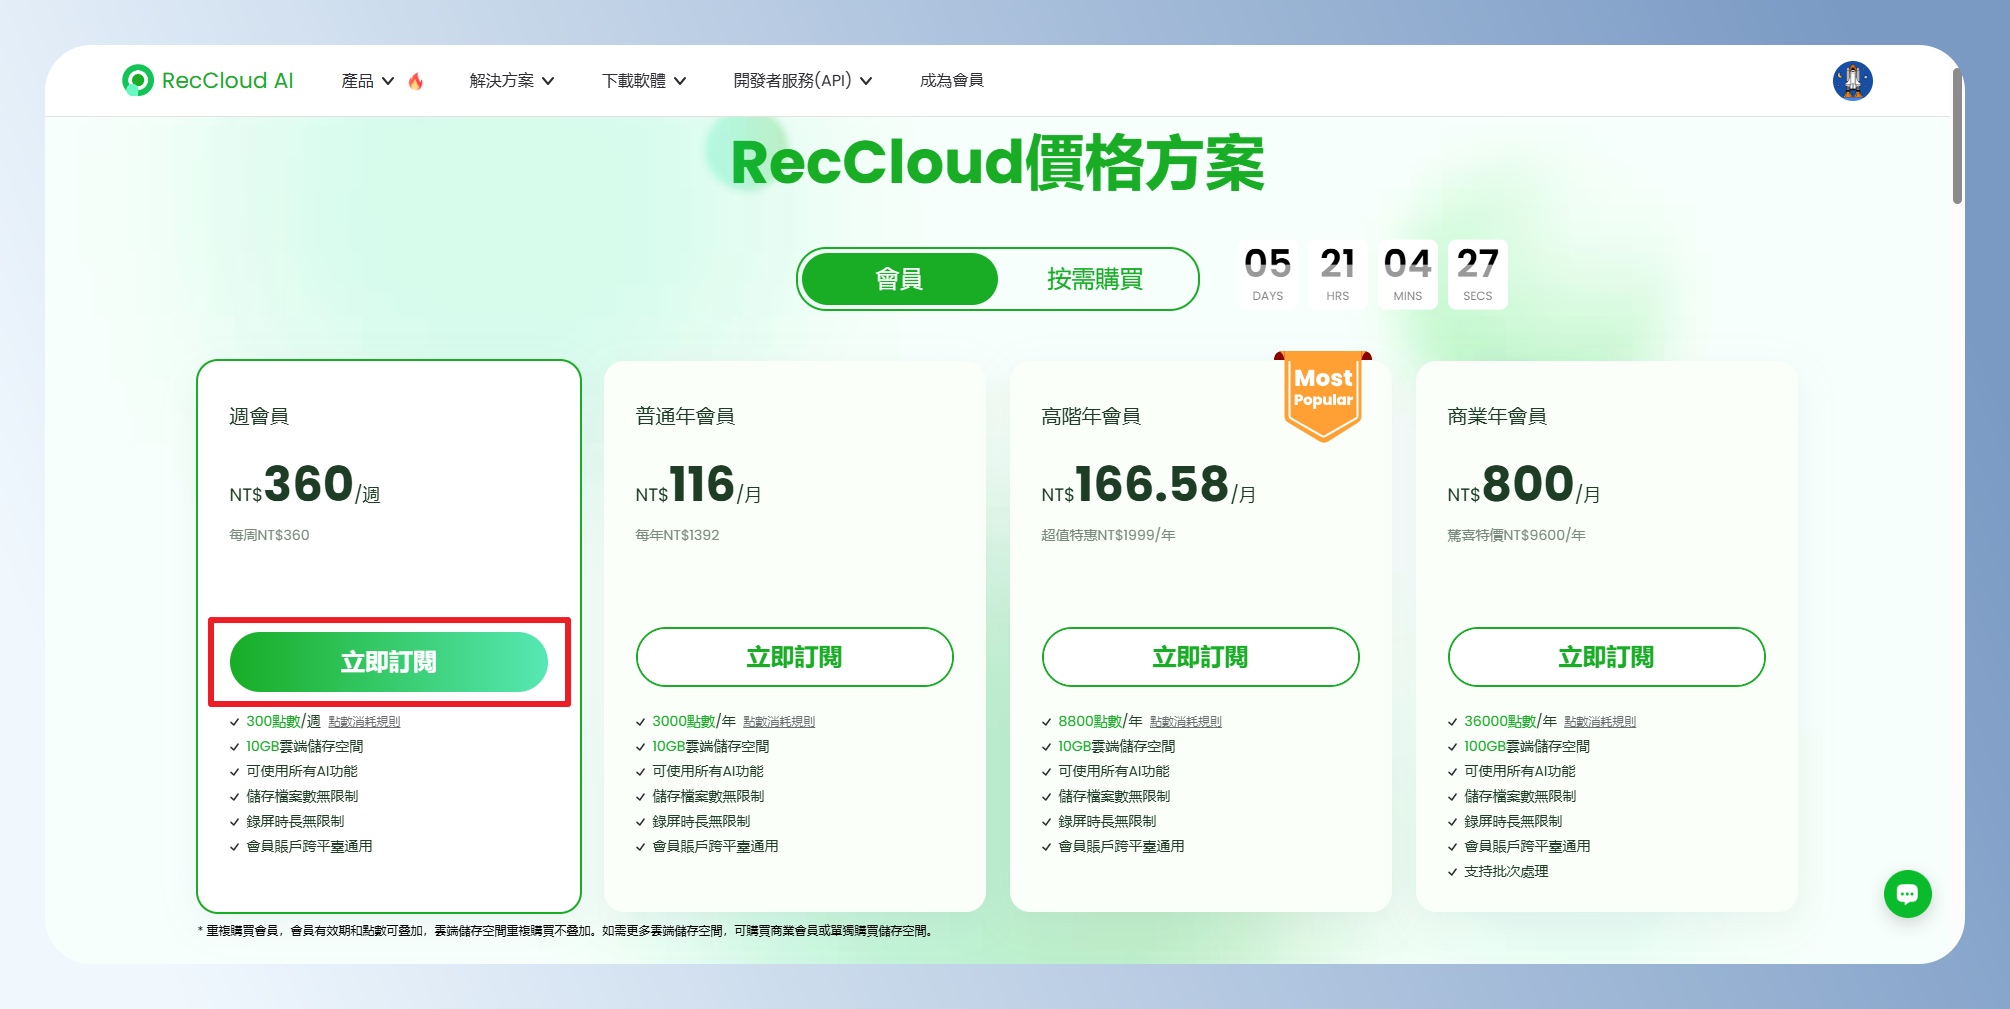Click the Most Popular badge

tap(1322, 395)
